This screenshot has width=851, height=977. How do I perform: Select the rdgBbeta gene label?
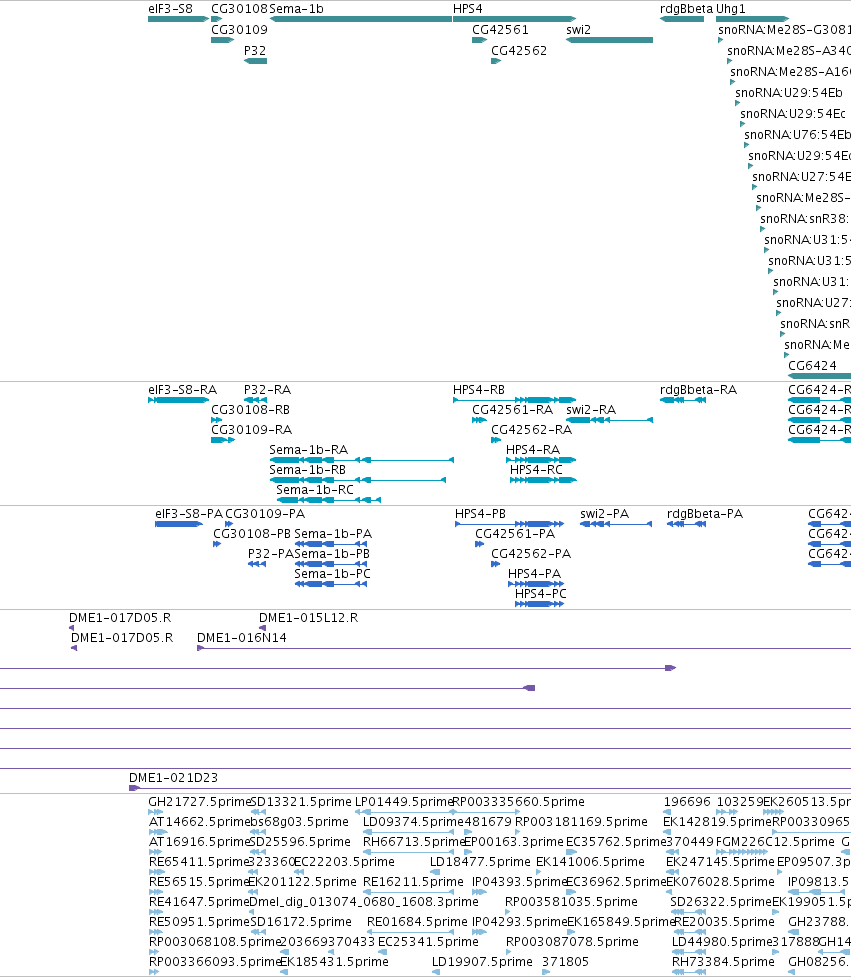[x=686, y=9]
